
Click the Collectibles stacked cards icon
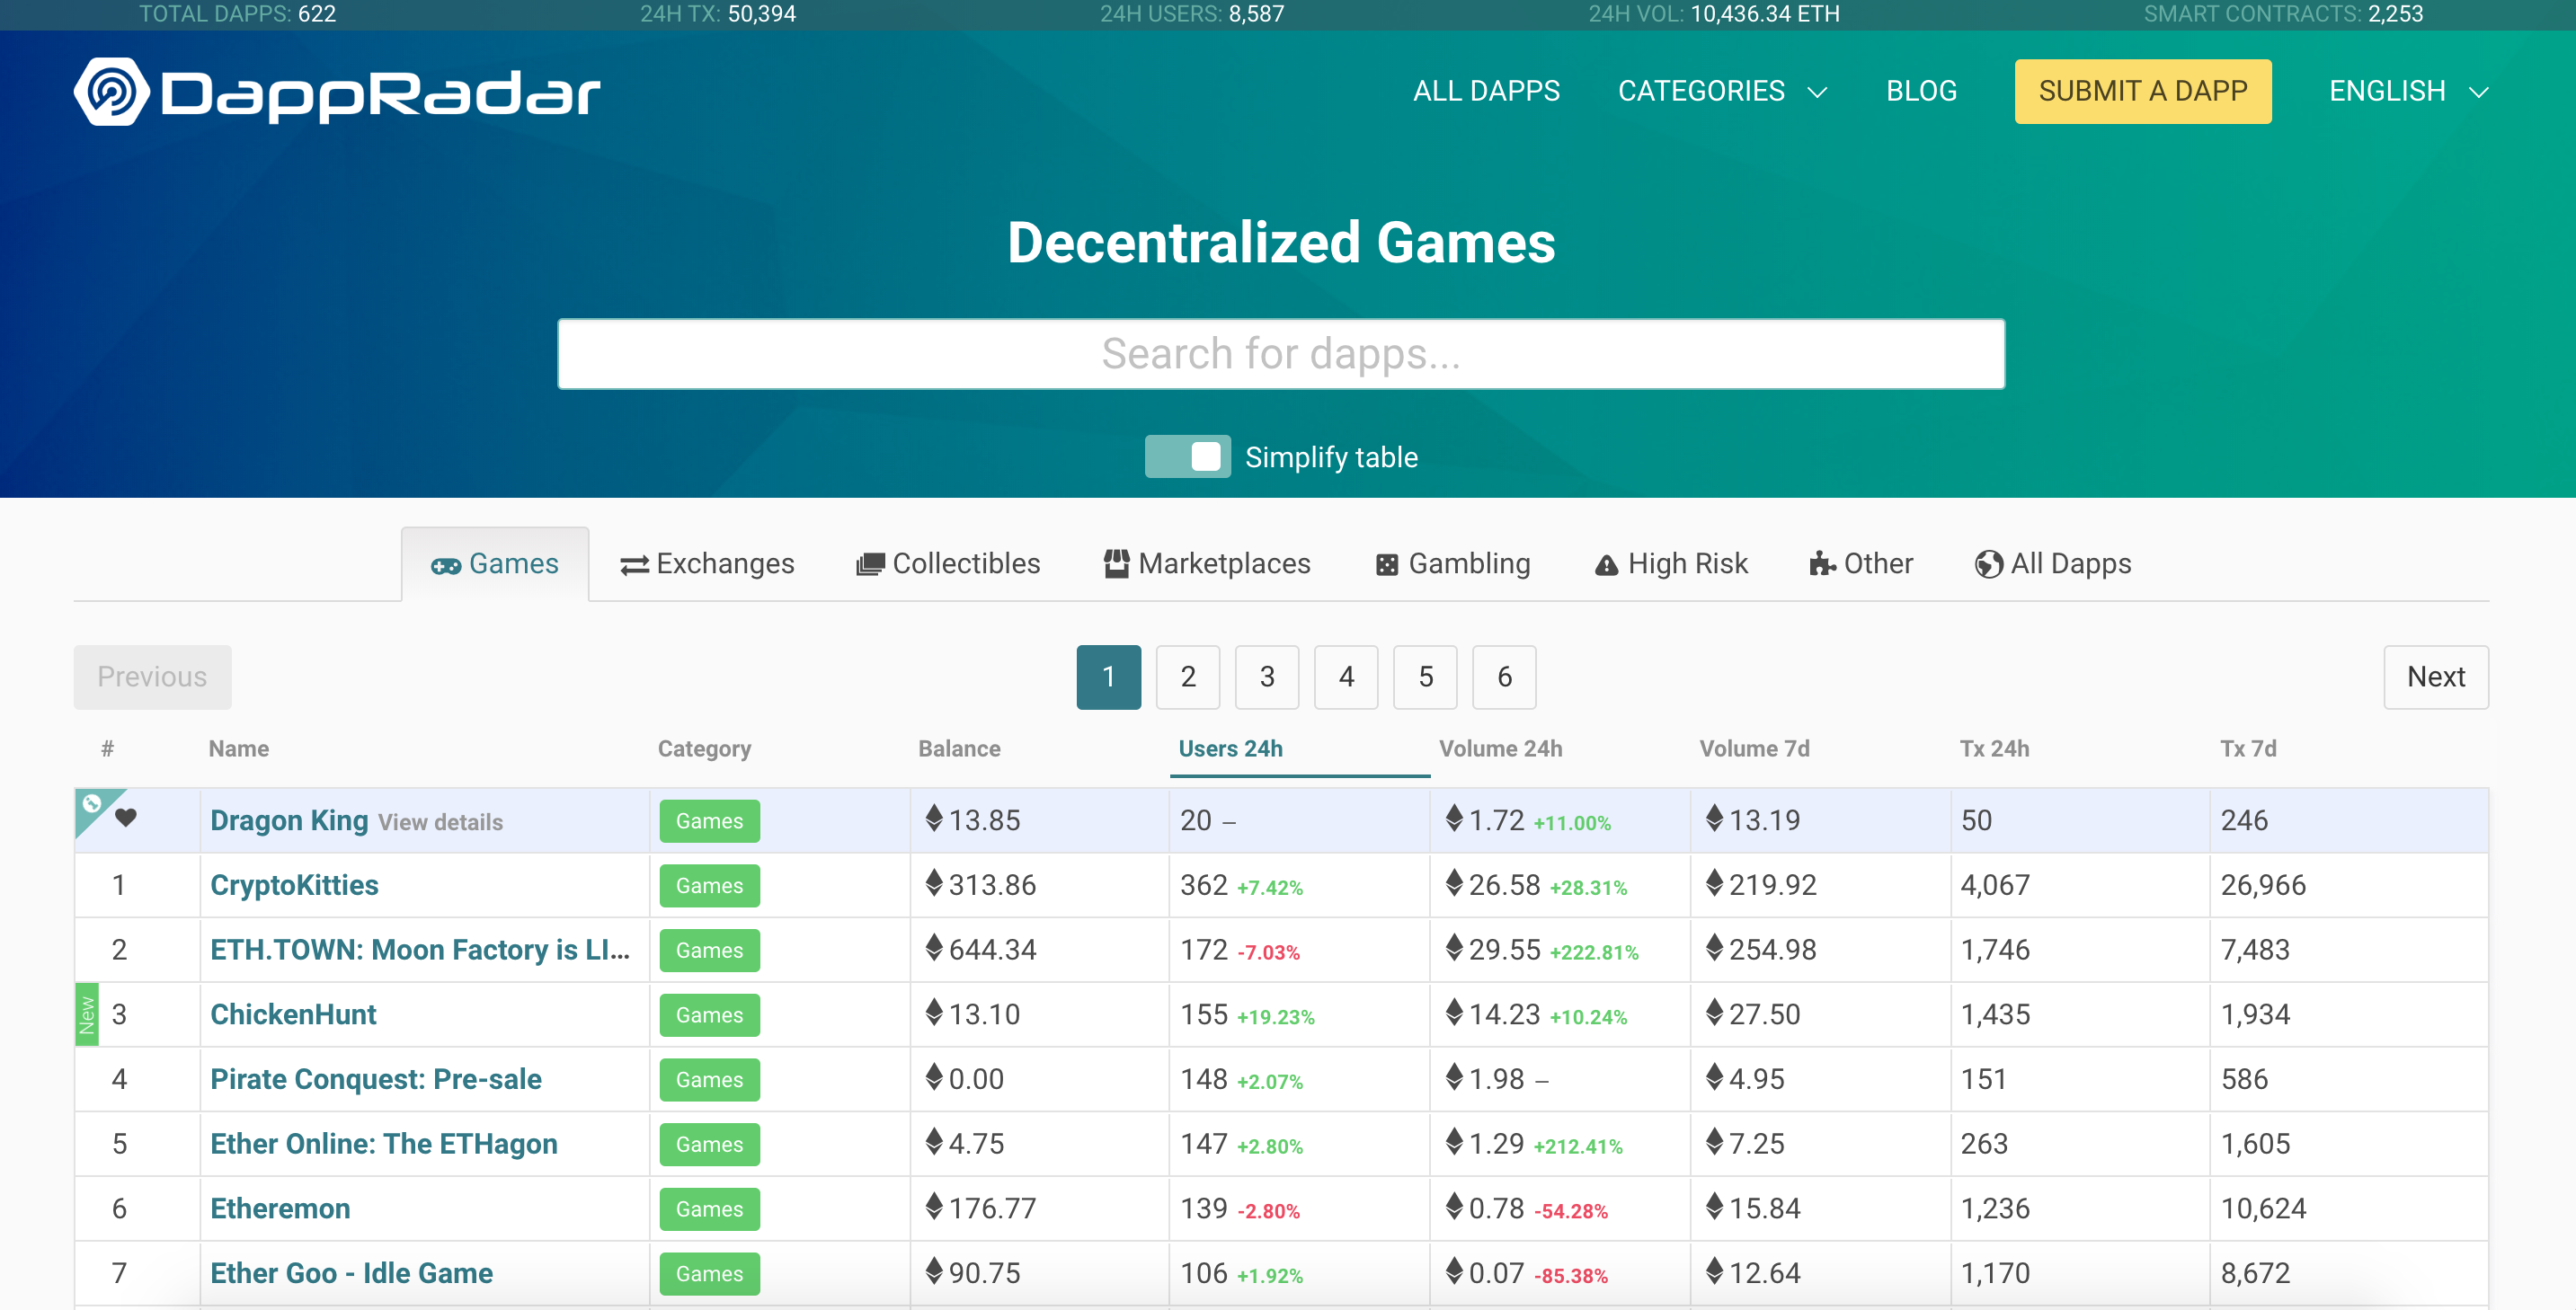[x=870, y=565]
